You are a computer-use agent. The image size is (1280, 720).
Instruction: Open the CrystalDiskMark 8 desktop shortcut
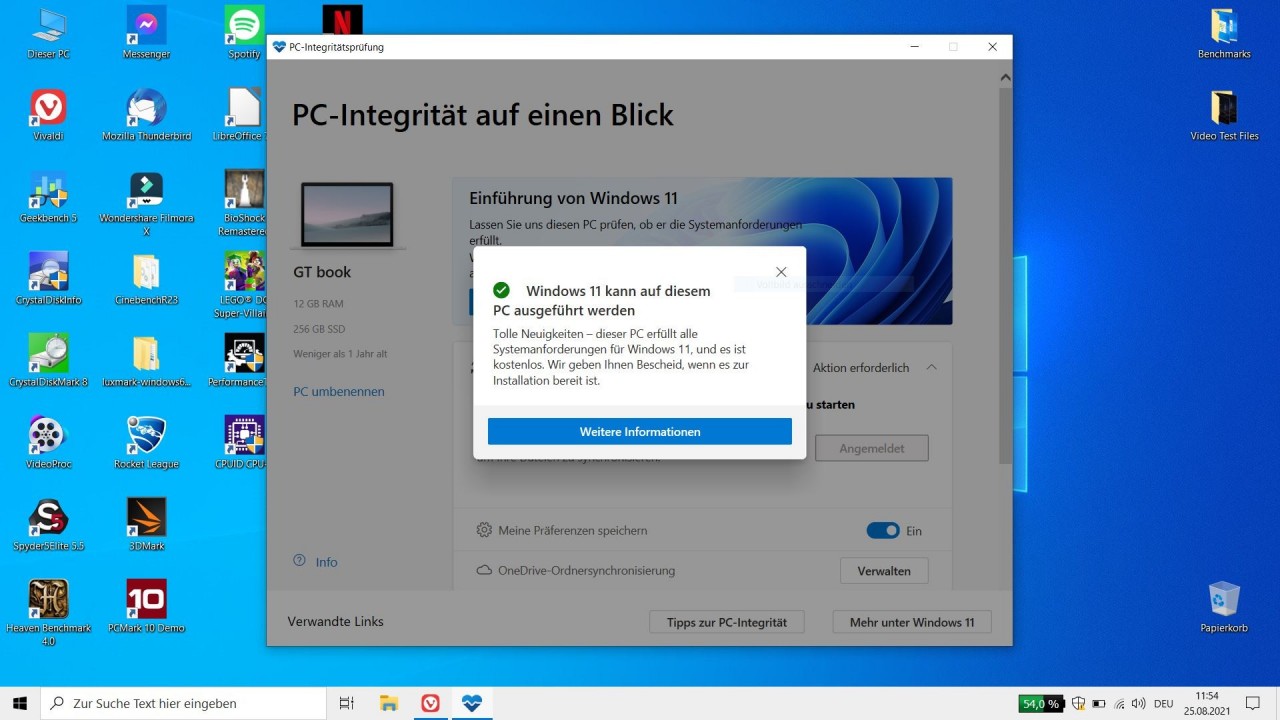[48, 360]
